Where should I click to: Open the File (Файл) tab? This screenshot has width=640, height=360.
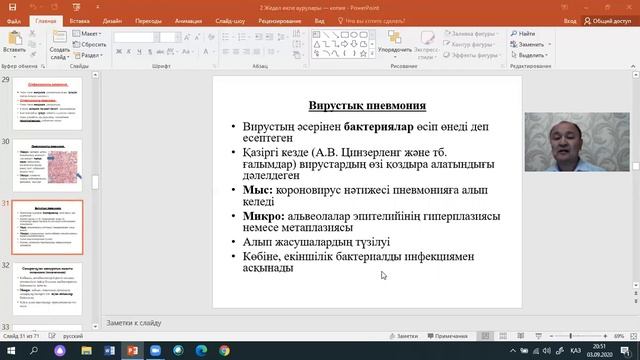tap(13, 21)
